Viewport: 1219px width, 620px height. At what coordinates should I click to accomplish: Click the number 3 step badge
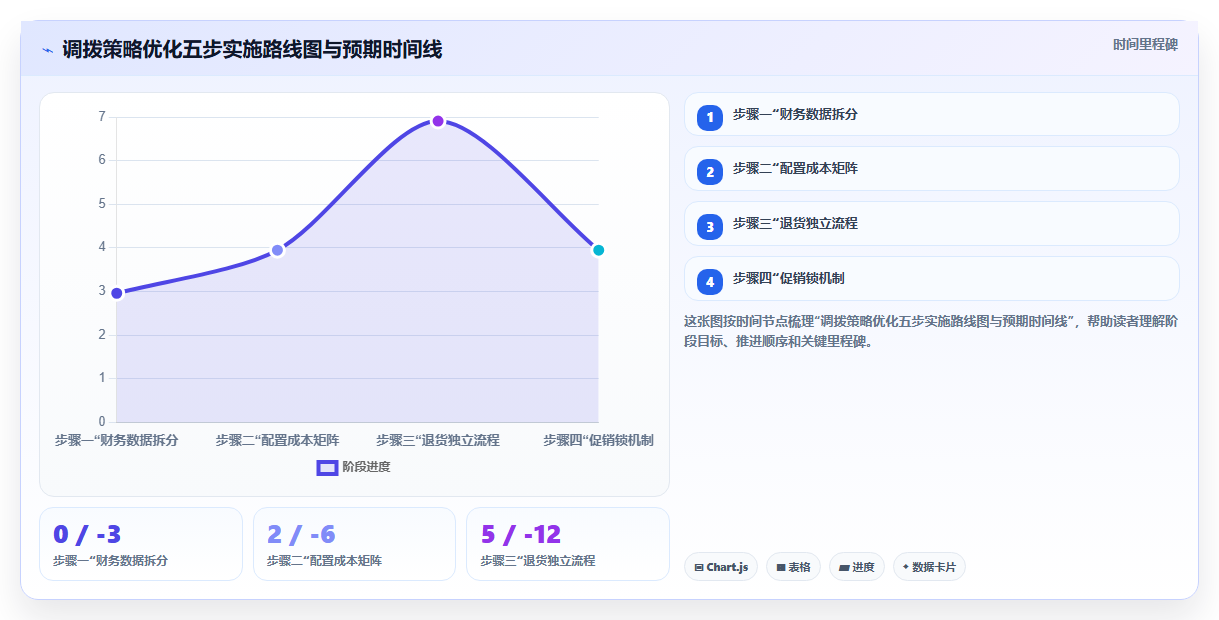pos(710,226)
